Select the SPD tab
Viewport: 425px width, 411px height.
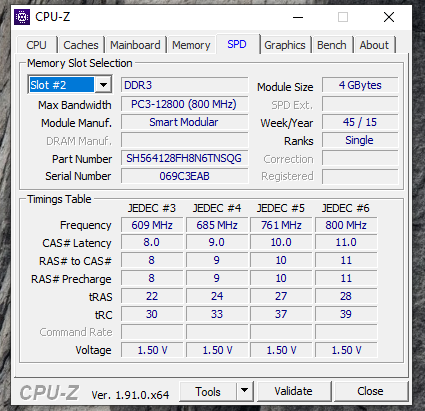[237, 44]
